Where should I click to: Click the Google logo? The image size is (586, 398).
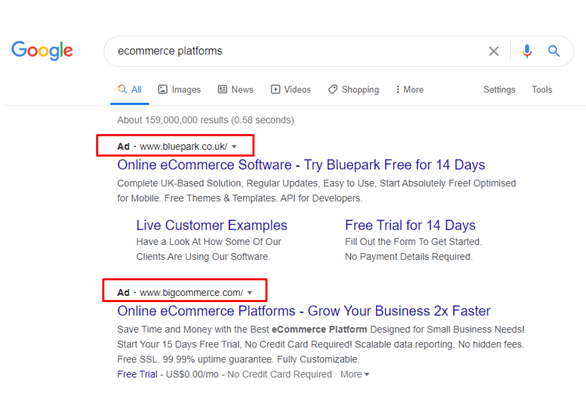[x=42, y=50]
